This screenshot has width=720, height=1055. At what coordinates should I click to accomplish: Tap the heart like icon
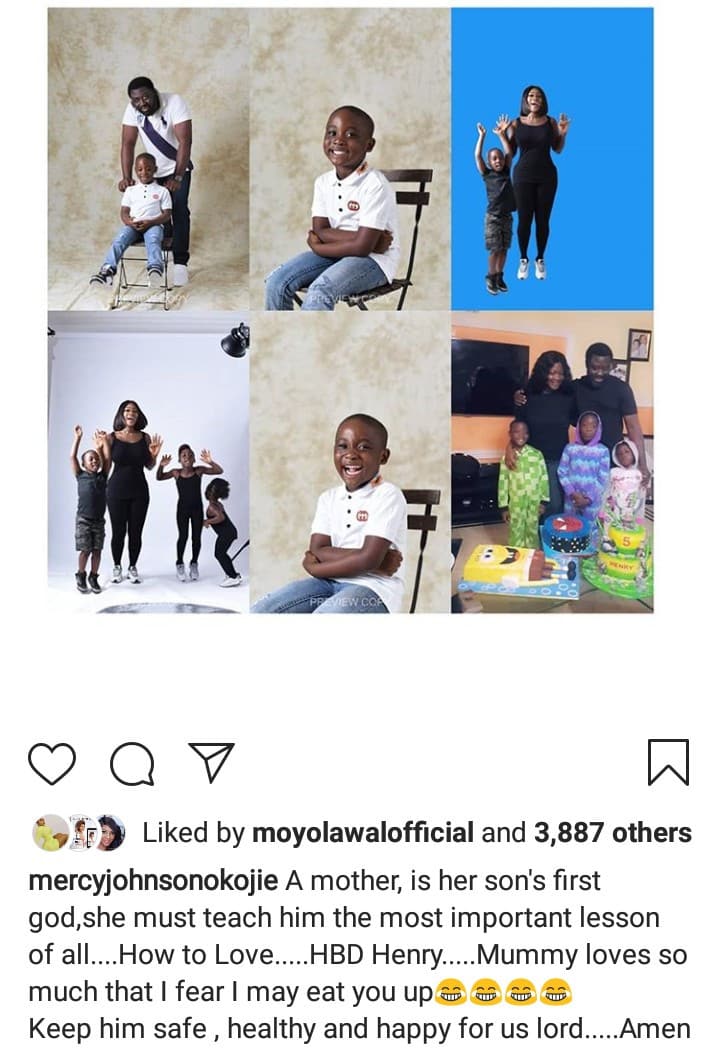coord(52,763)
